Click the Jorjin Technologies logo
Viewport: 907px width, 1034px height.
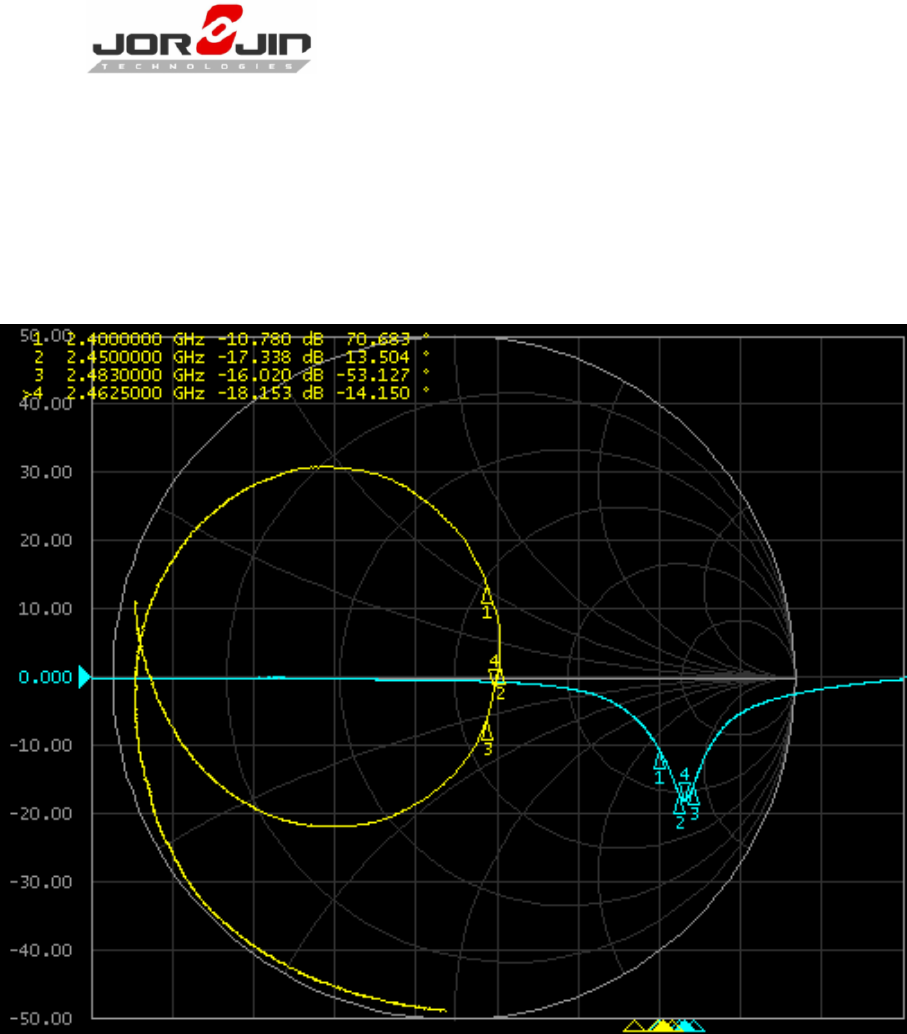[x=200, y=39]
